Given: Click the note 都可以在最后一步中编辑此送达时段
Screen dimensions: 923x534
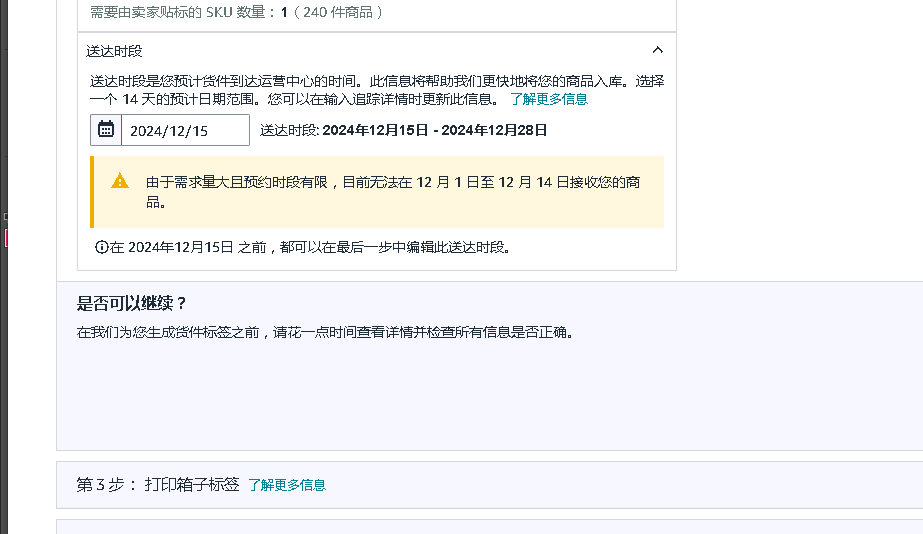Looking at the screenshot, I should pos(394,247).
